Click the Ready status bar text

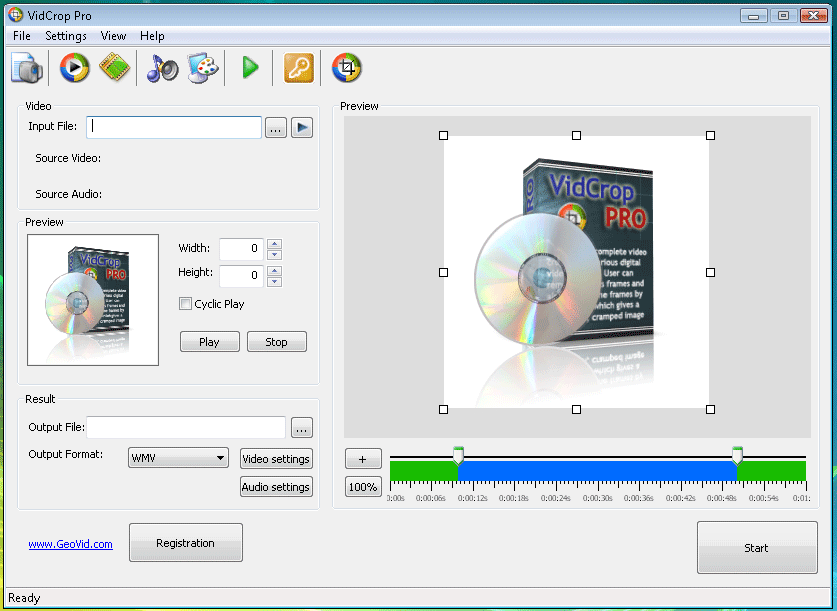pos(24,598)
